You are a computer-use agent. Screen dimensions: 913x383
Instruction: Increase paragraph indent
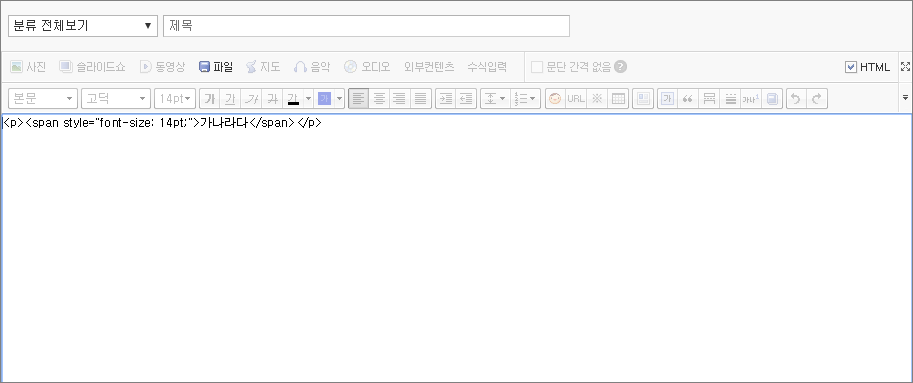pyautogui.click(x=445, y=99)
